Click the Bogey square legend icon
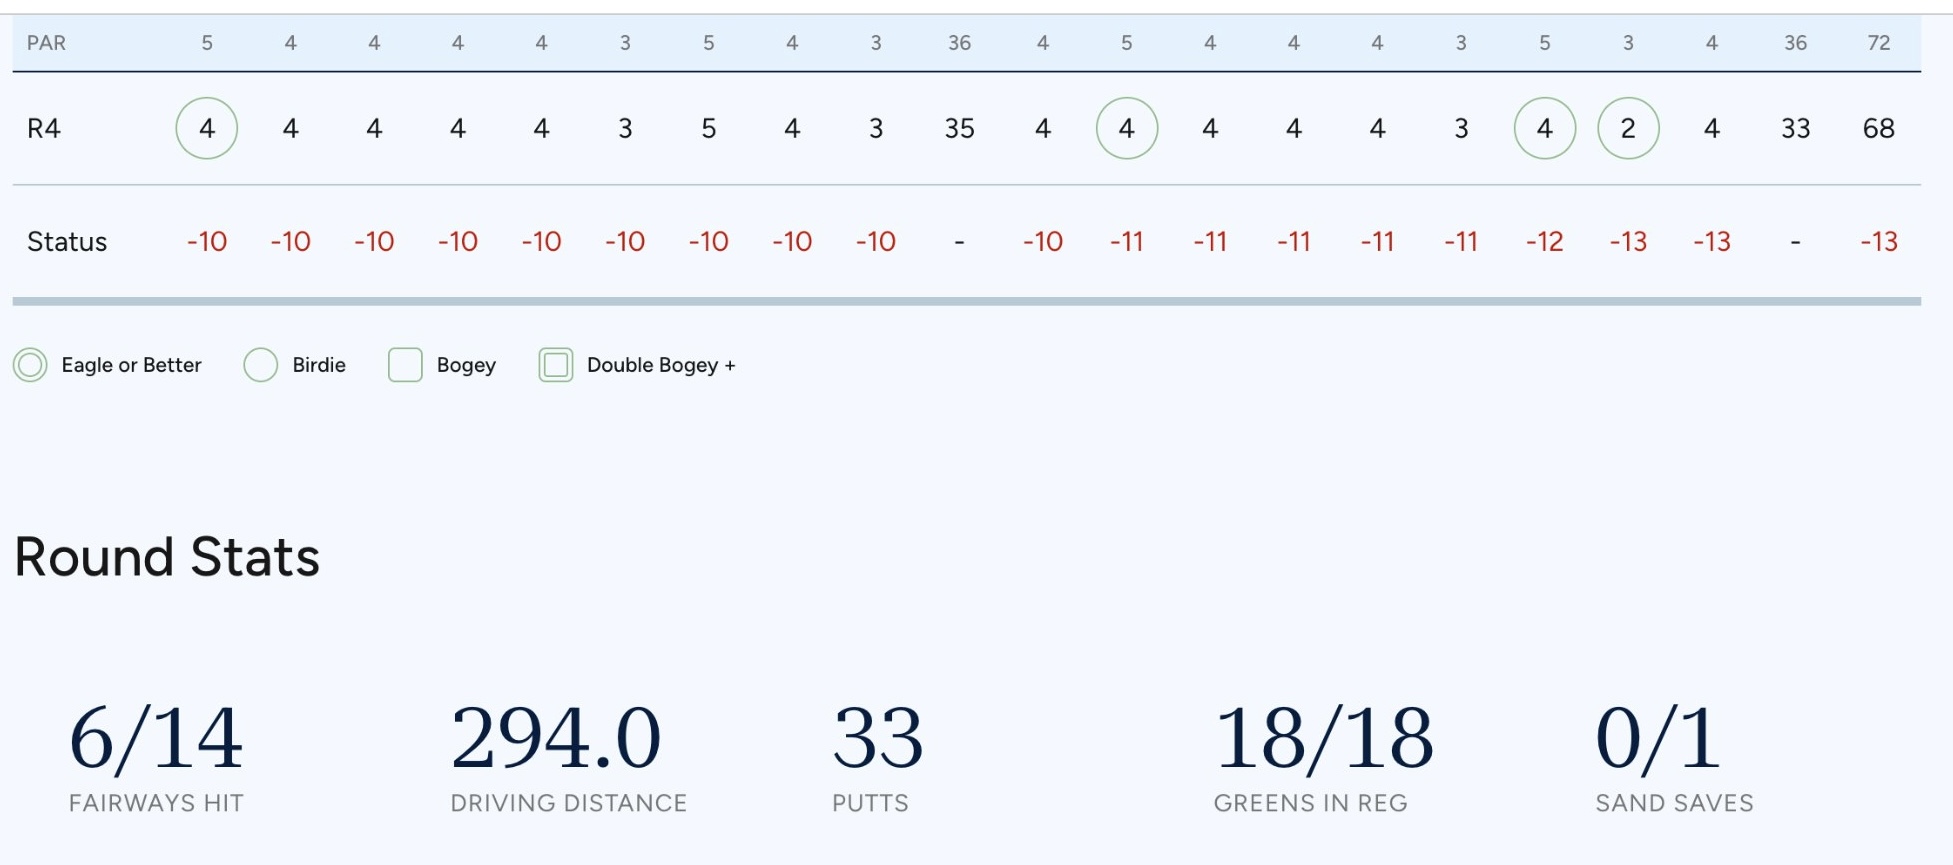 405,365
